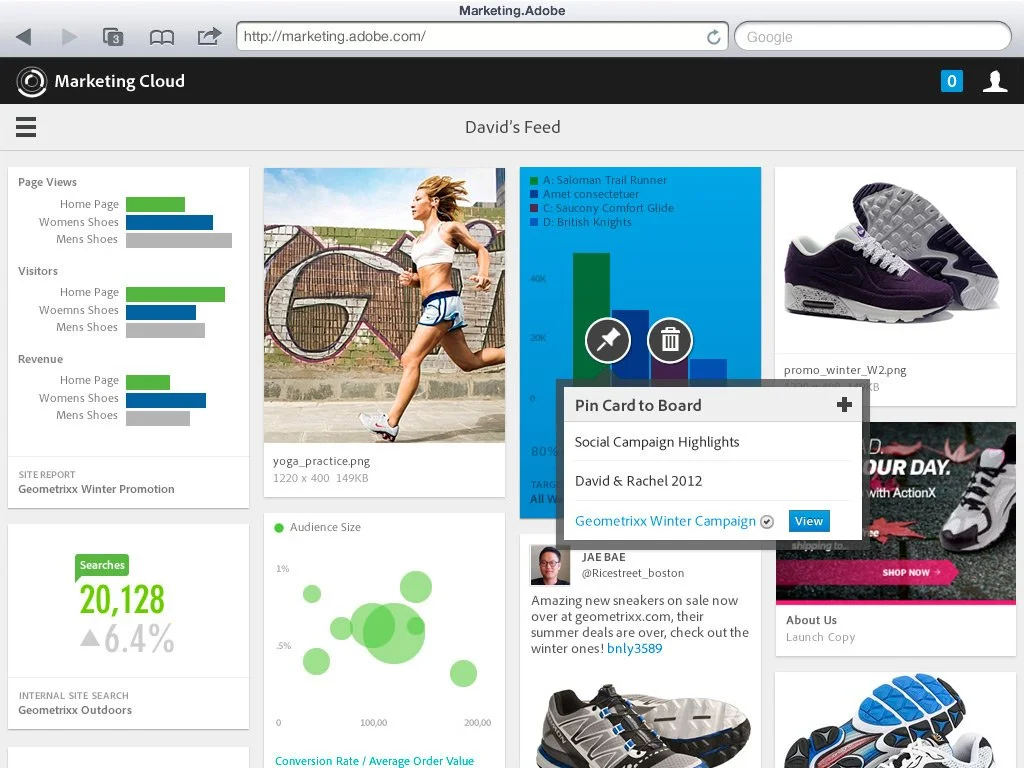
Task: Click the Pin Card to Board header
Action: [x=638, y=406]
